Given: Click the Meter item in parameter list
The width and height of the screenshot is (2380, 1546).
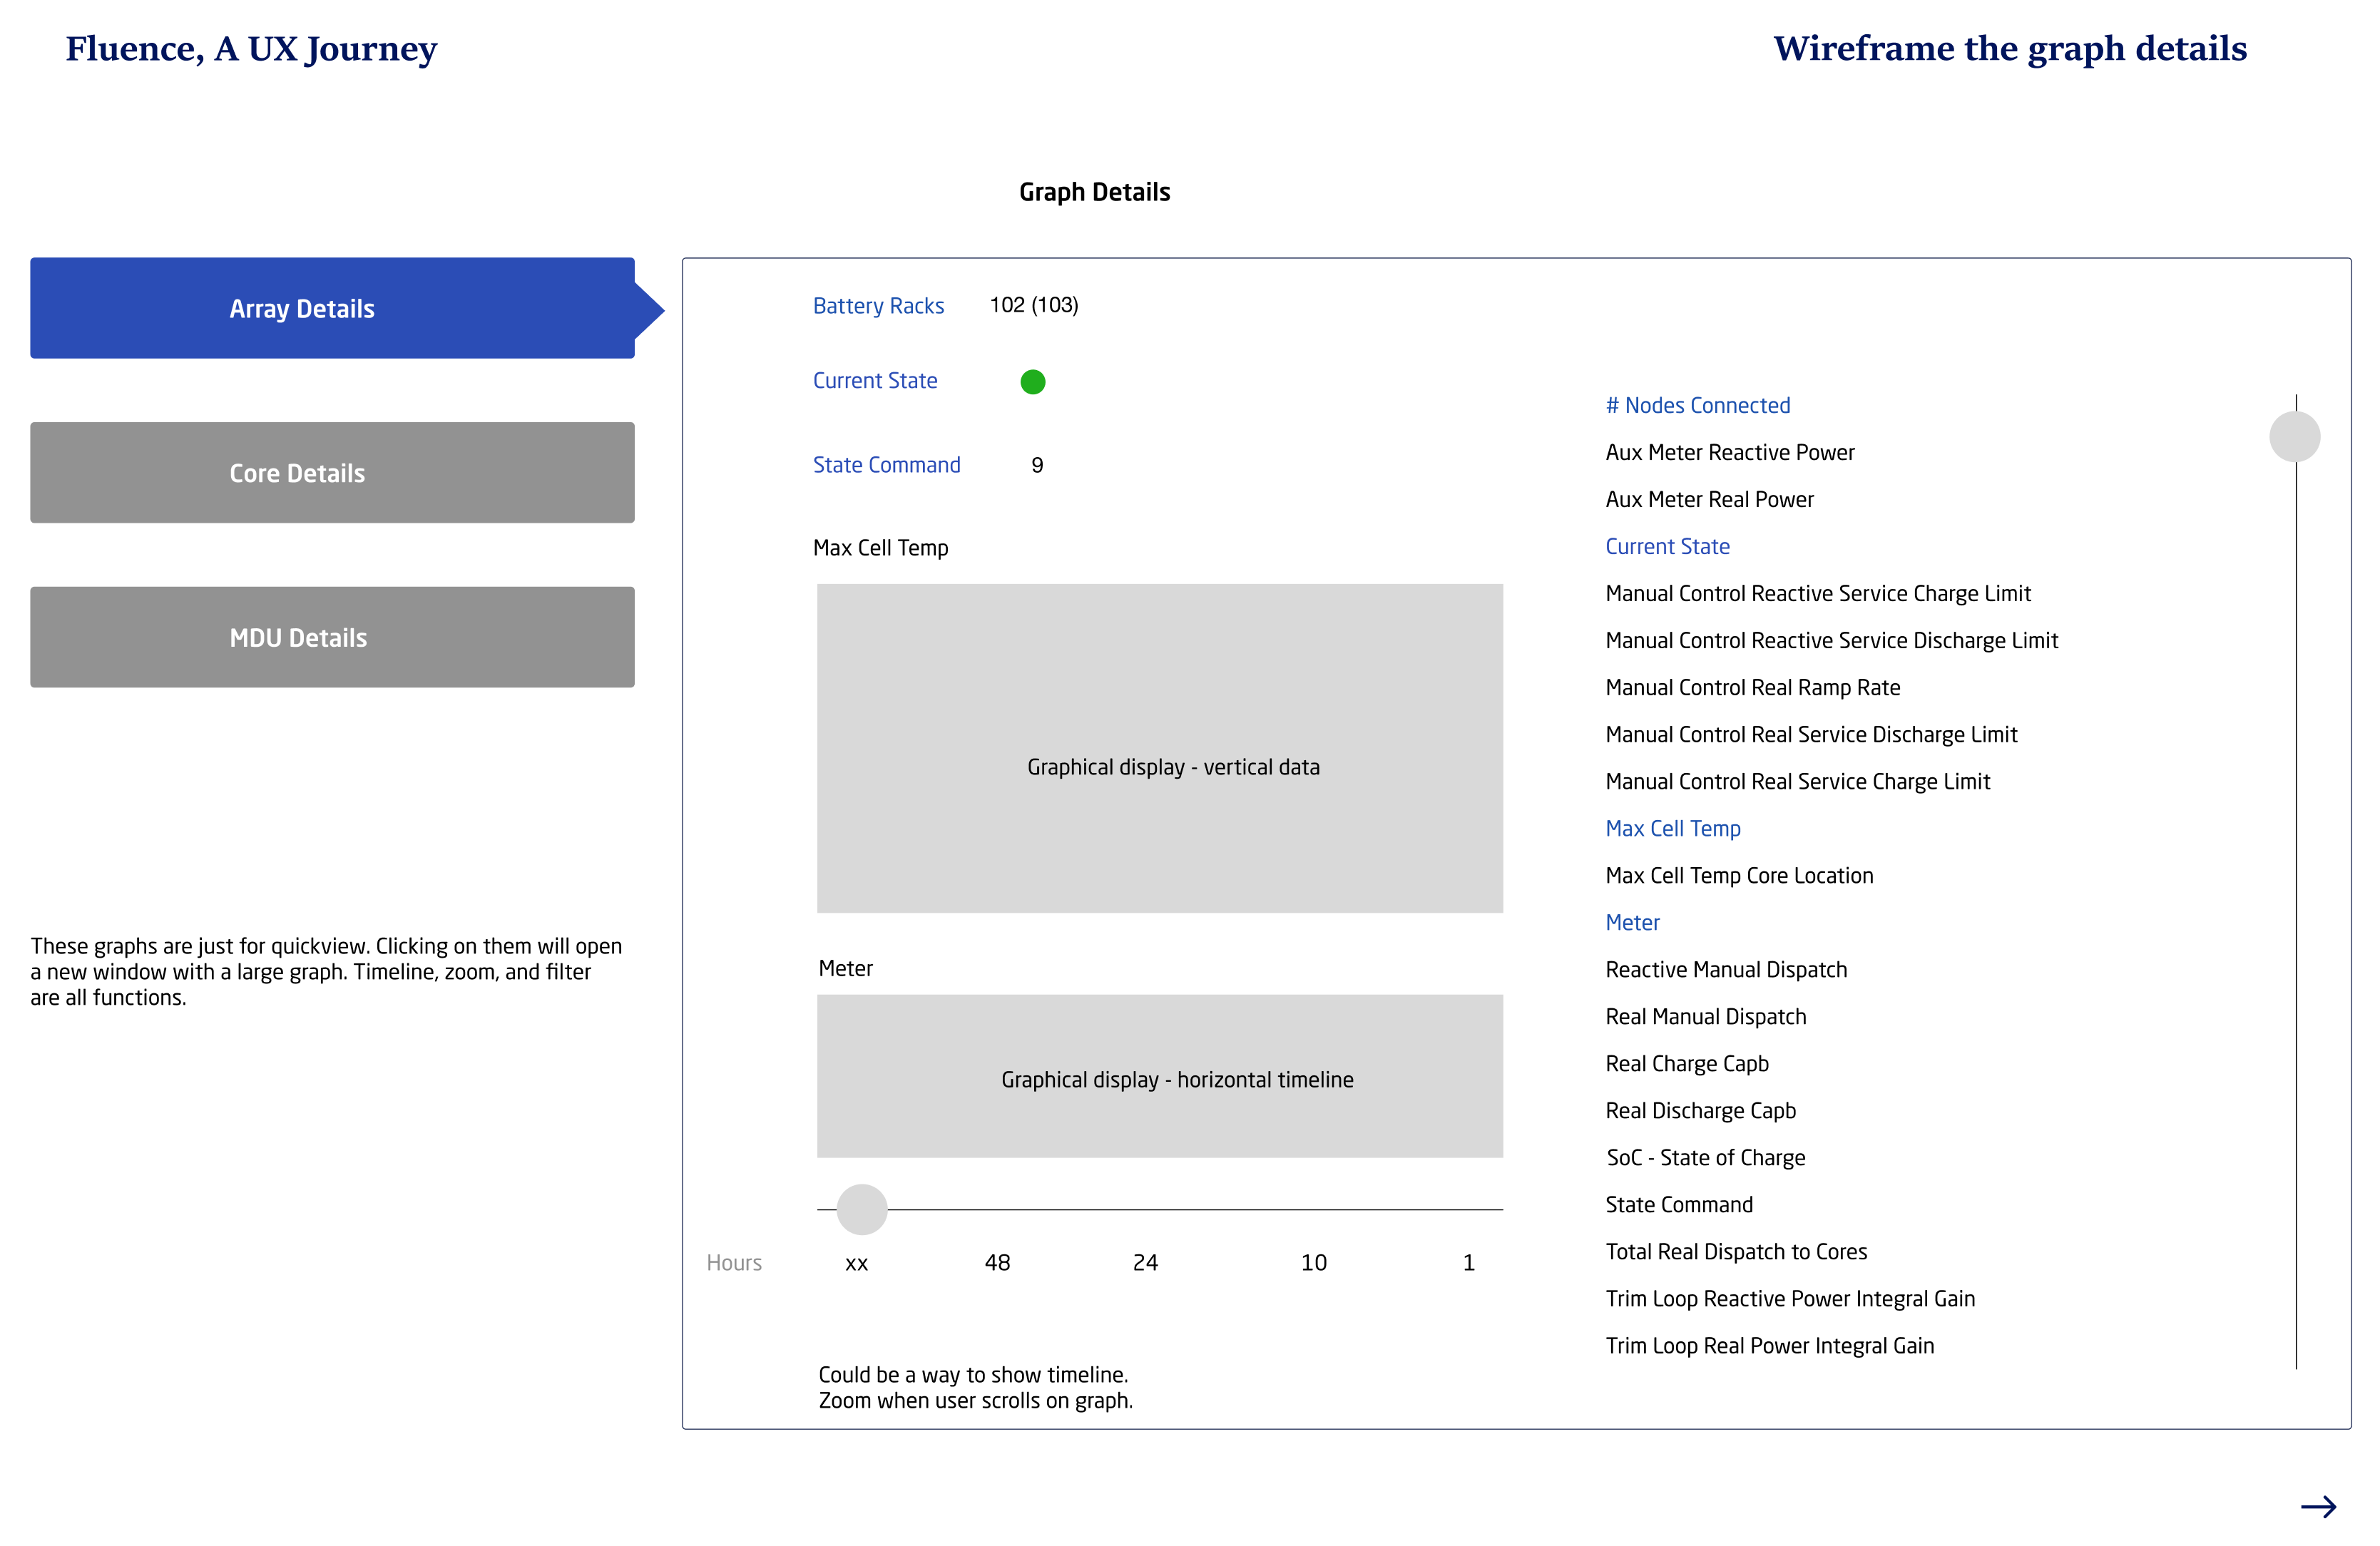Looking at the screenshot, I should [1632, 923].
